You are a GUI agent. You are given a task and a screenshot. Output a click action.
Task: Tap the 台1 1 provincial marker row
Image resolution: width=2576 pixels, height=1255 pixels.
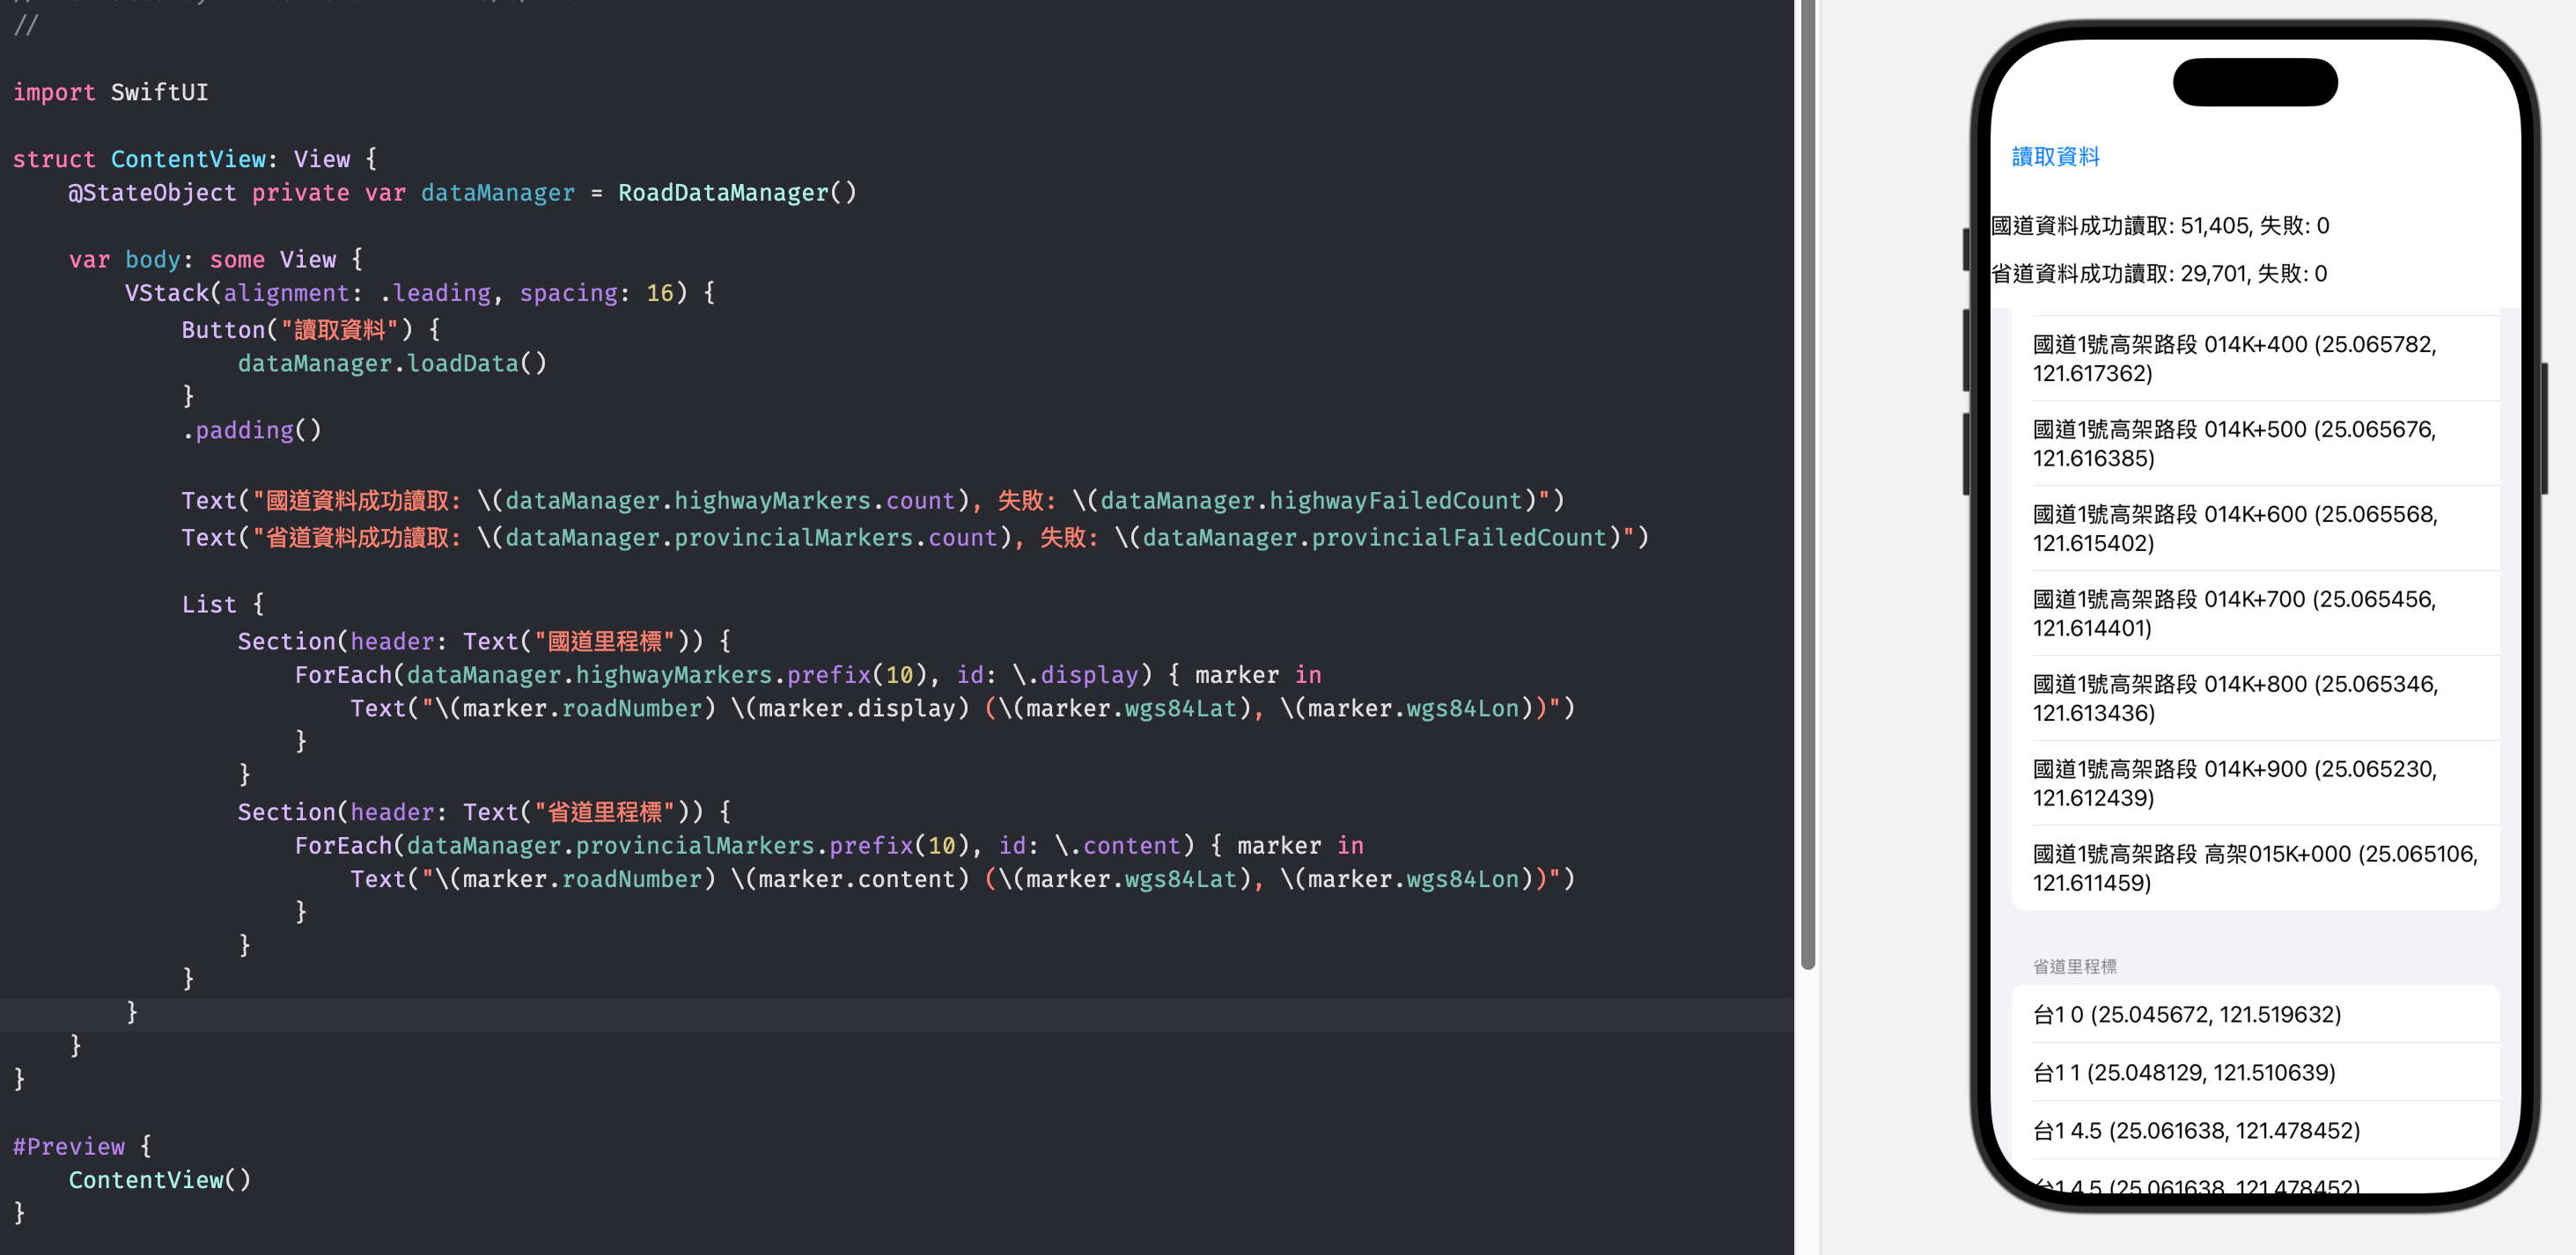2183,1072
